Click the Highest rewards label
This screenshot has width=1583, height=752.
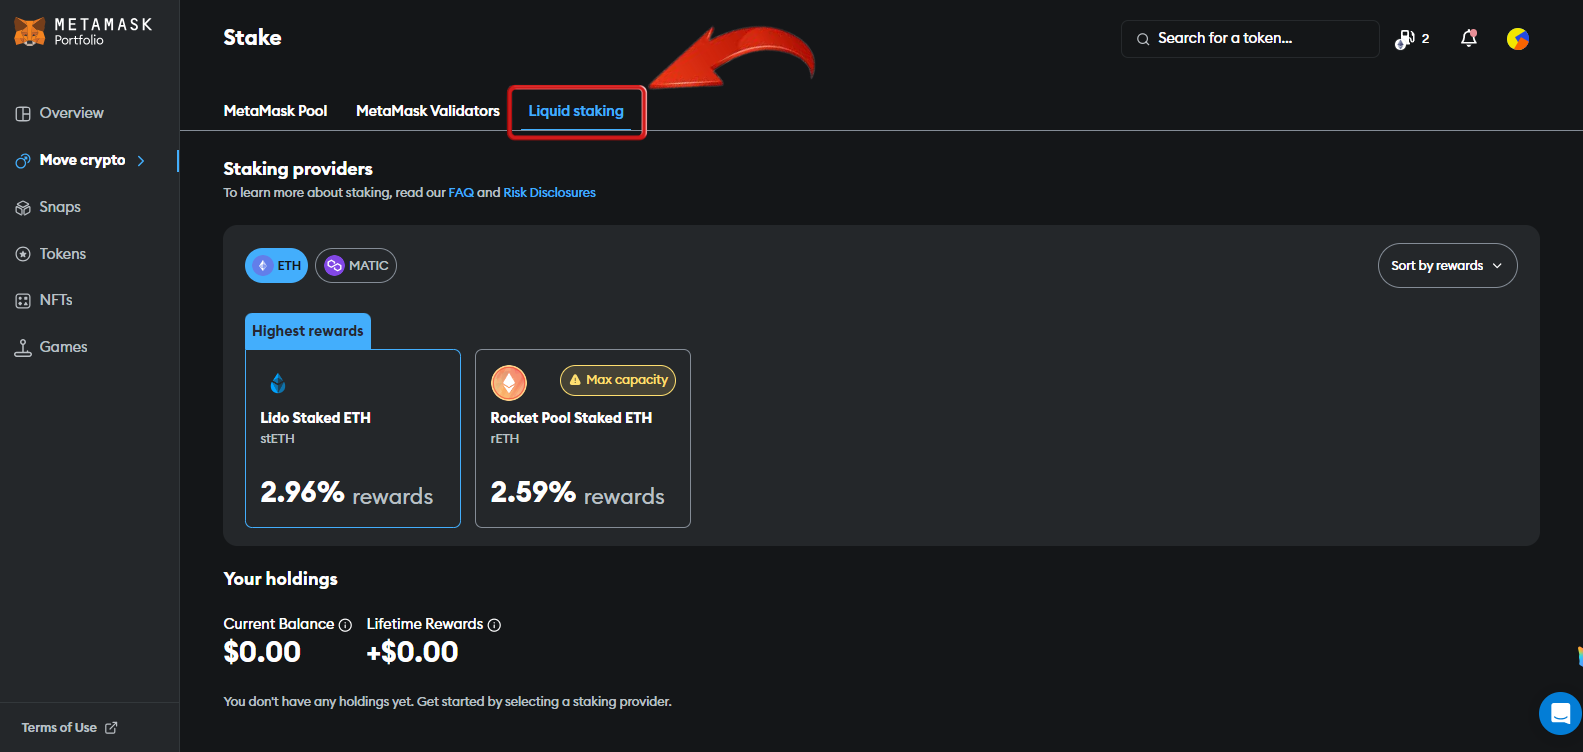(308, 331)
